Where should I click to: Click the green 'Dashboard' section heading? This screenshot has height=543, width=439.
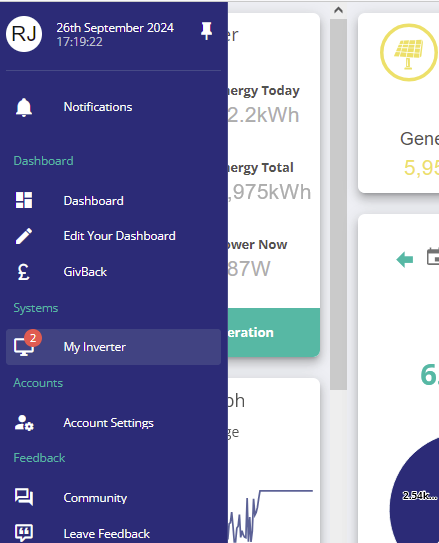coord(43,161)
